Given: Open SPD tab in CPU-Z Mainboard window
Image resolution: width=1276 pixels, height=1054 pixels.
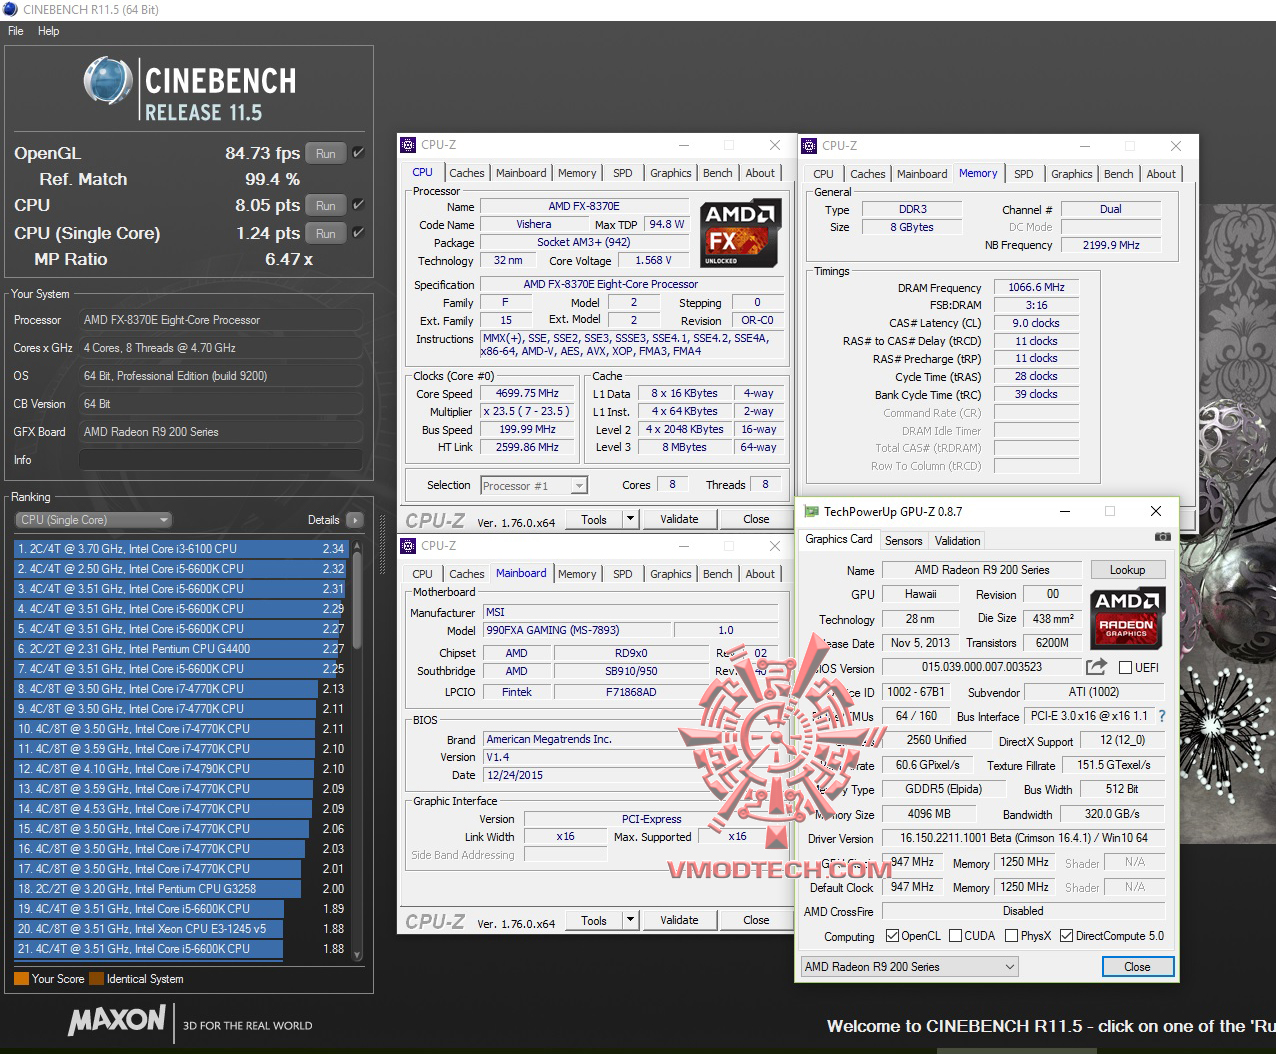Looking at the screenshot, I should 622,574.
